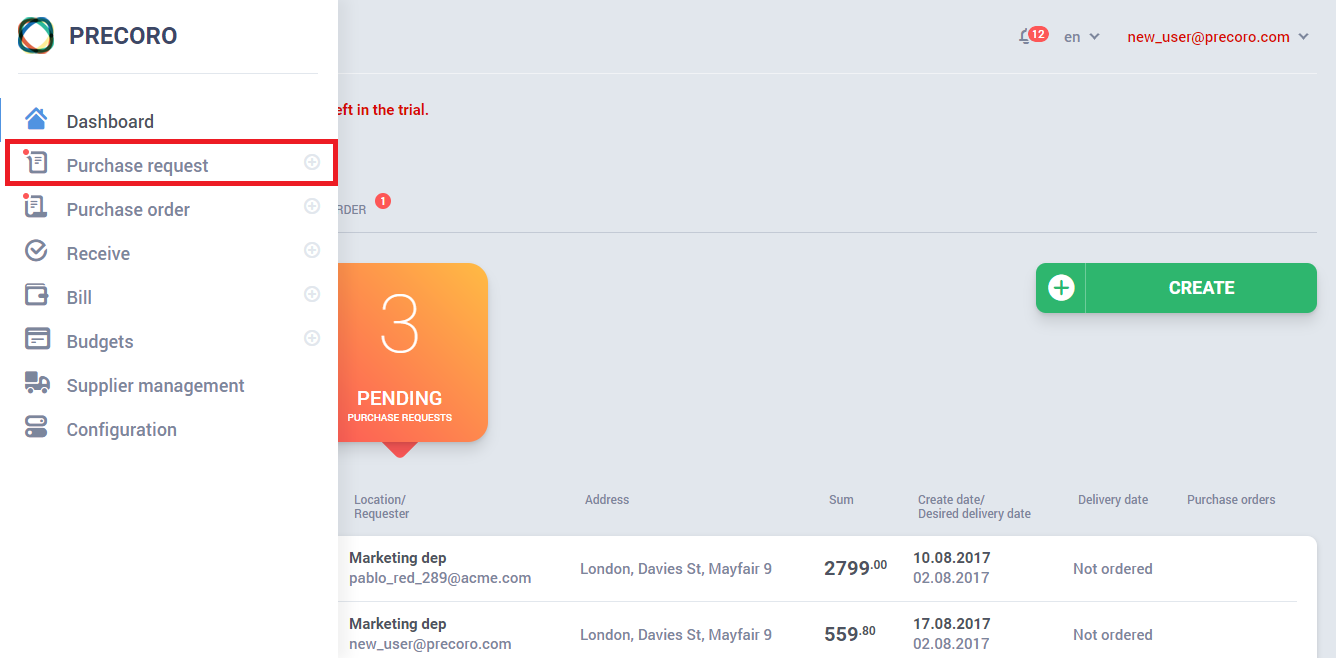Click the Create date/Desired delivery date header
This screenshot has height=658, width=1336.
point(974,507)
